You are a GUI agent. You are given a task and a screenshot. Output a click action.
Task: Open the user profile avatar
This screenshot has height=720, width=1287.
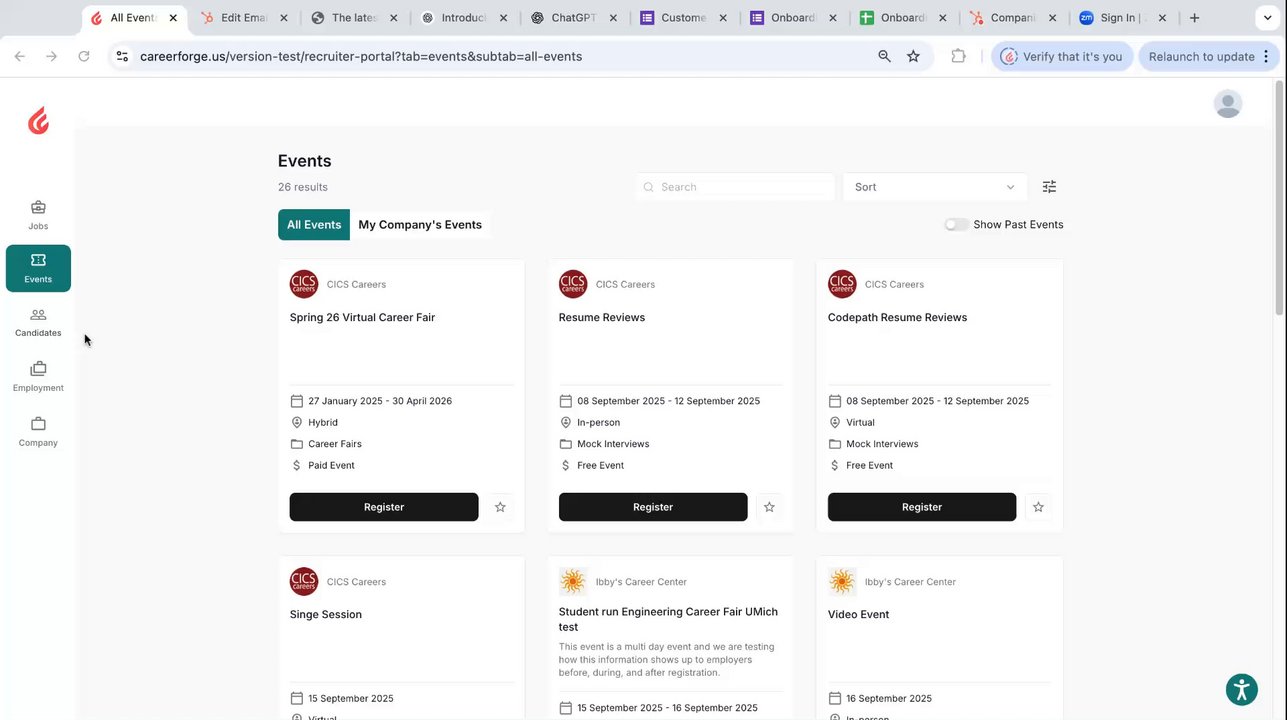click(x=1227, y=103)
